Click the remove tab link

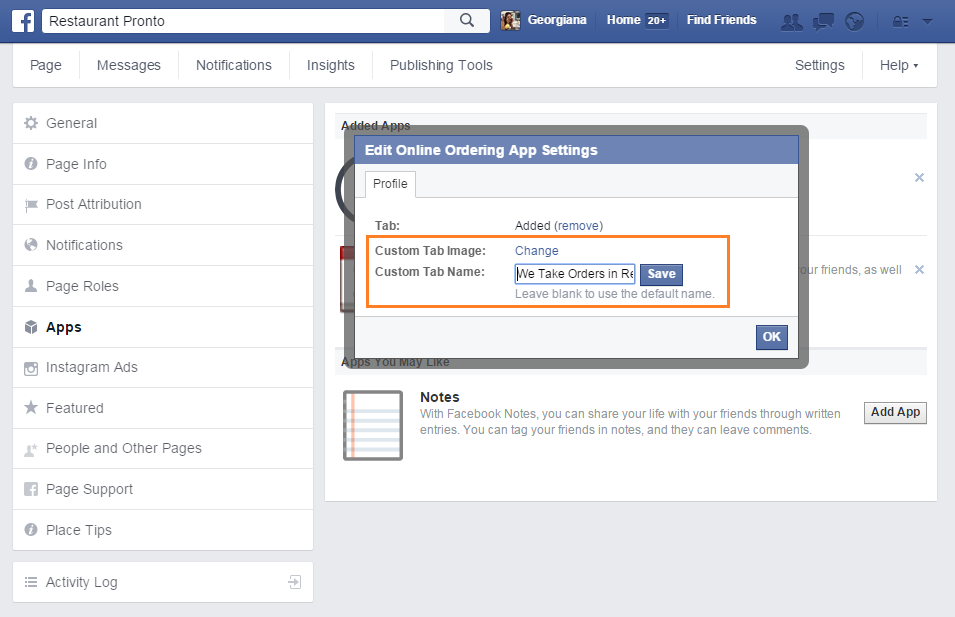tap(578, 226)
